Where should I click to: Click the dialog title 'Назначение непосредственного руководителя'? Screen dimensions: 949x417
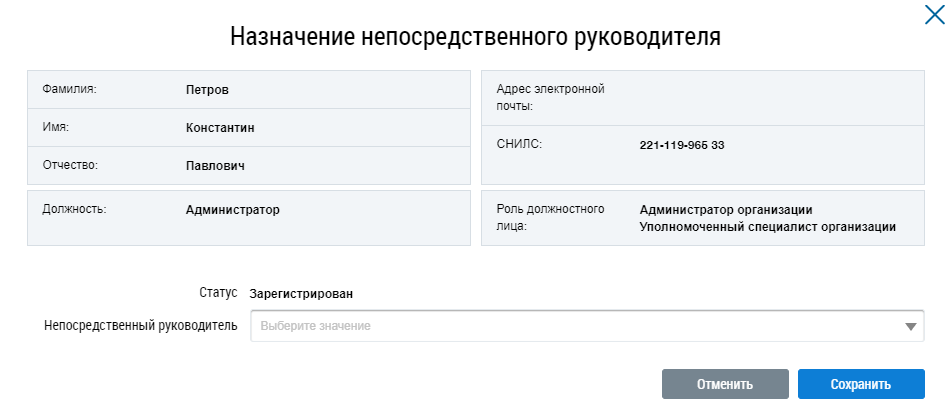point(475,37)
